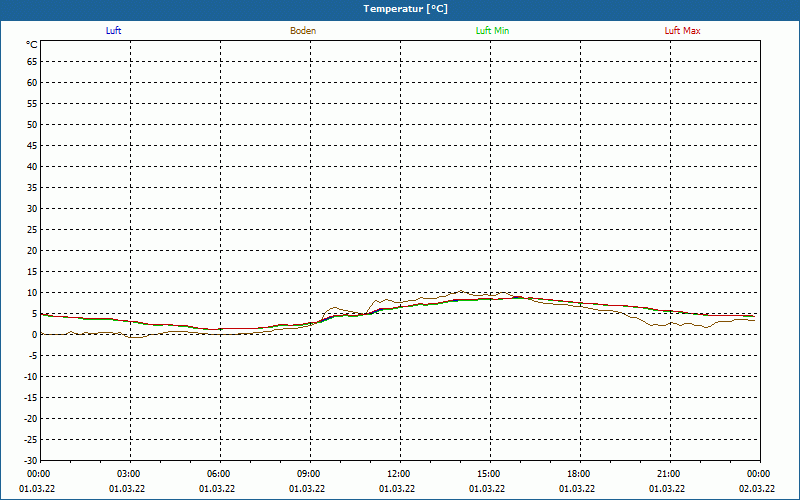
Task: Click the Luft legend label
Action: [113, 31]
